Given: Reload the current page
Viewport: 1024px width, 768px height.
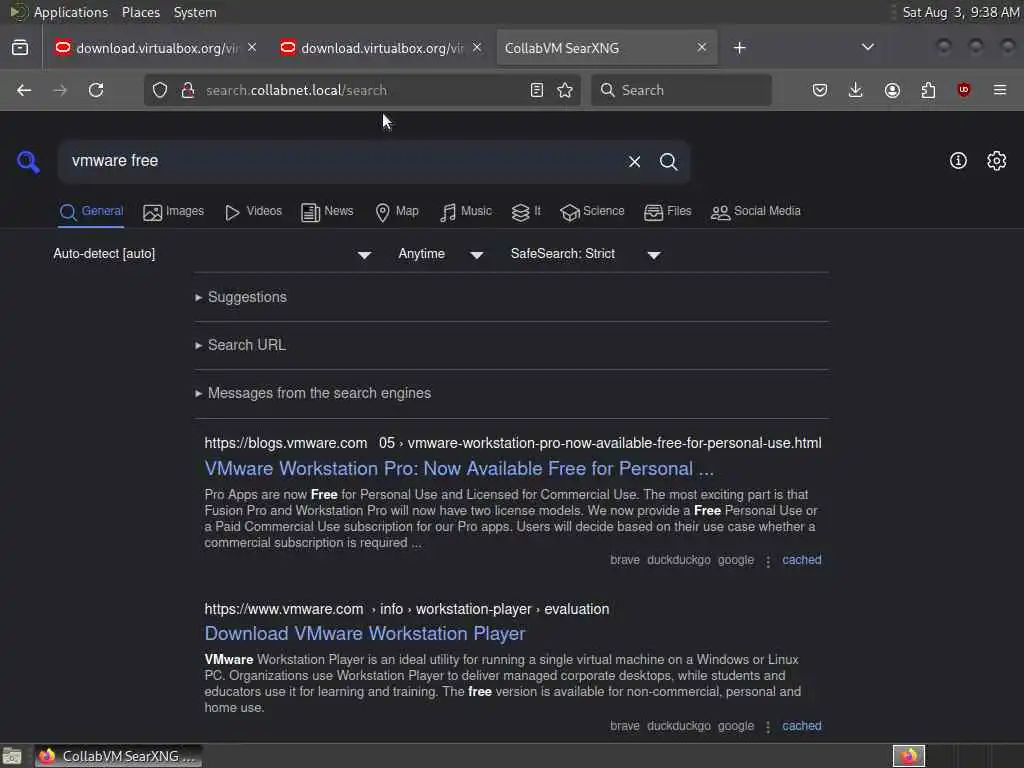Looking at the screenshot, I should tap(96, 90).
